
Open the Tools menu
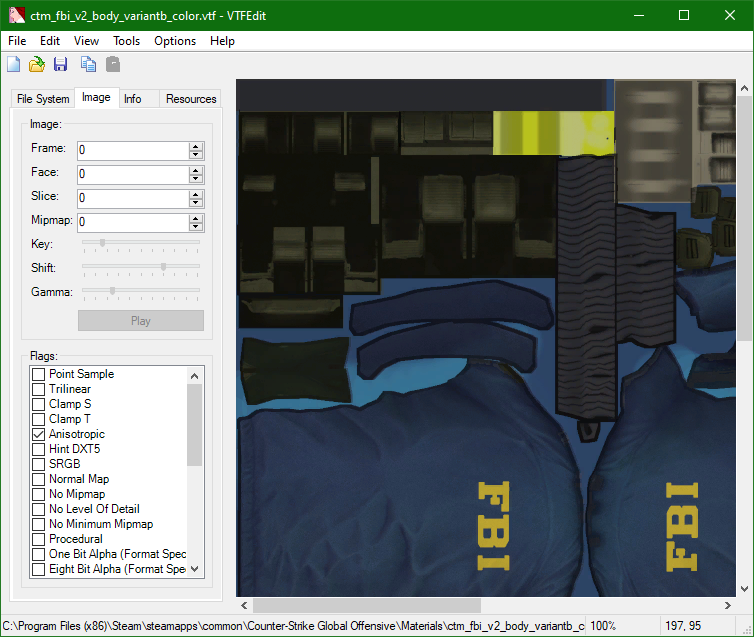pos(126,41)
